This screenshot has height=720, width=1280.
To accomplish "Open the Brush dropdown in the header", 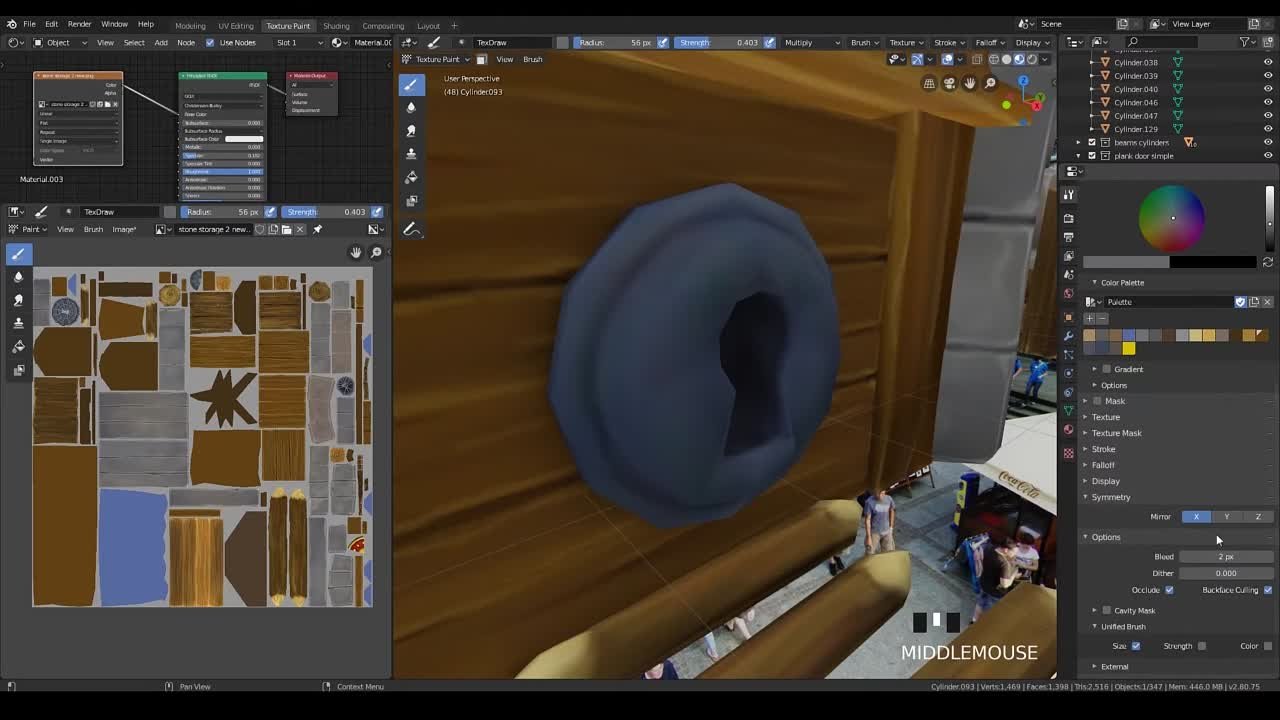I will pos(861,42).
